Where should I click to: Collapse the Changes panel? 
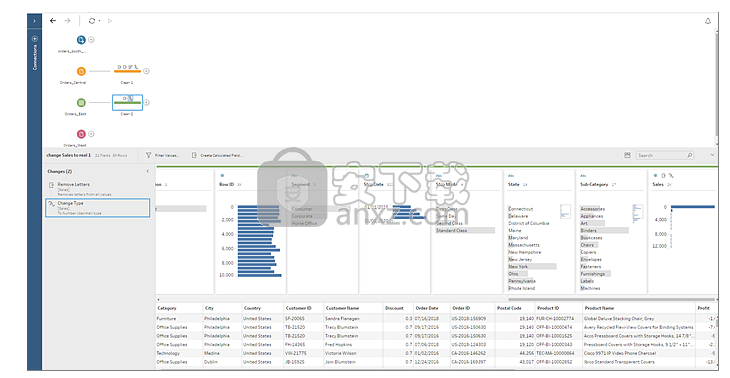coord(148,171)
